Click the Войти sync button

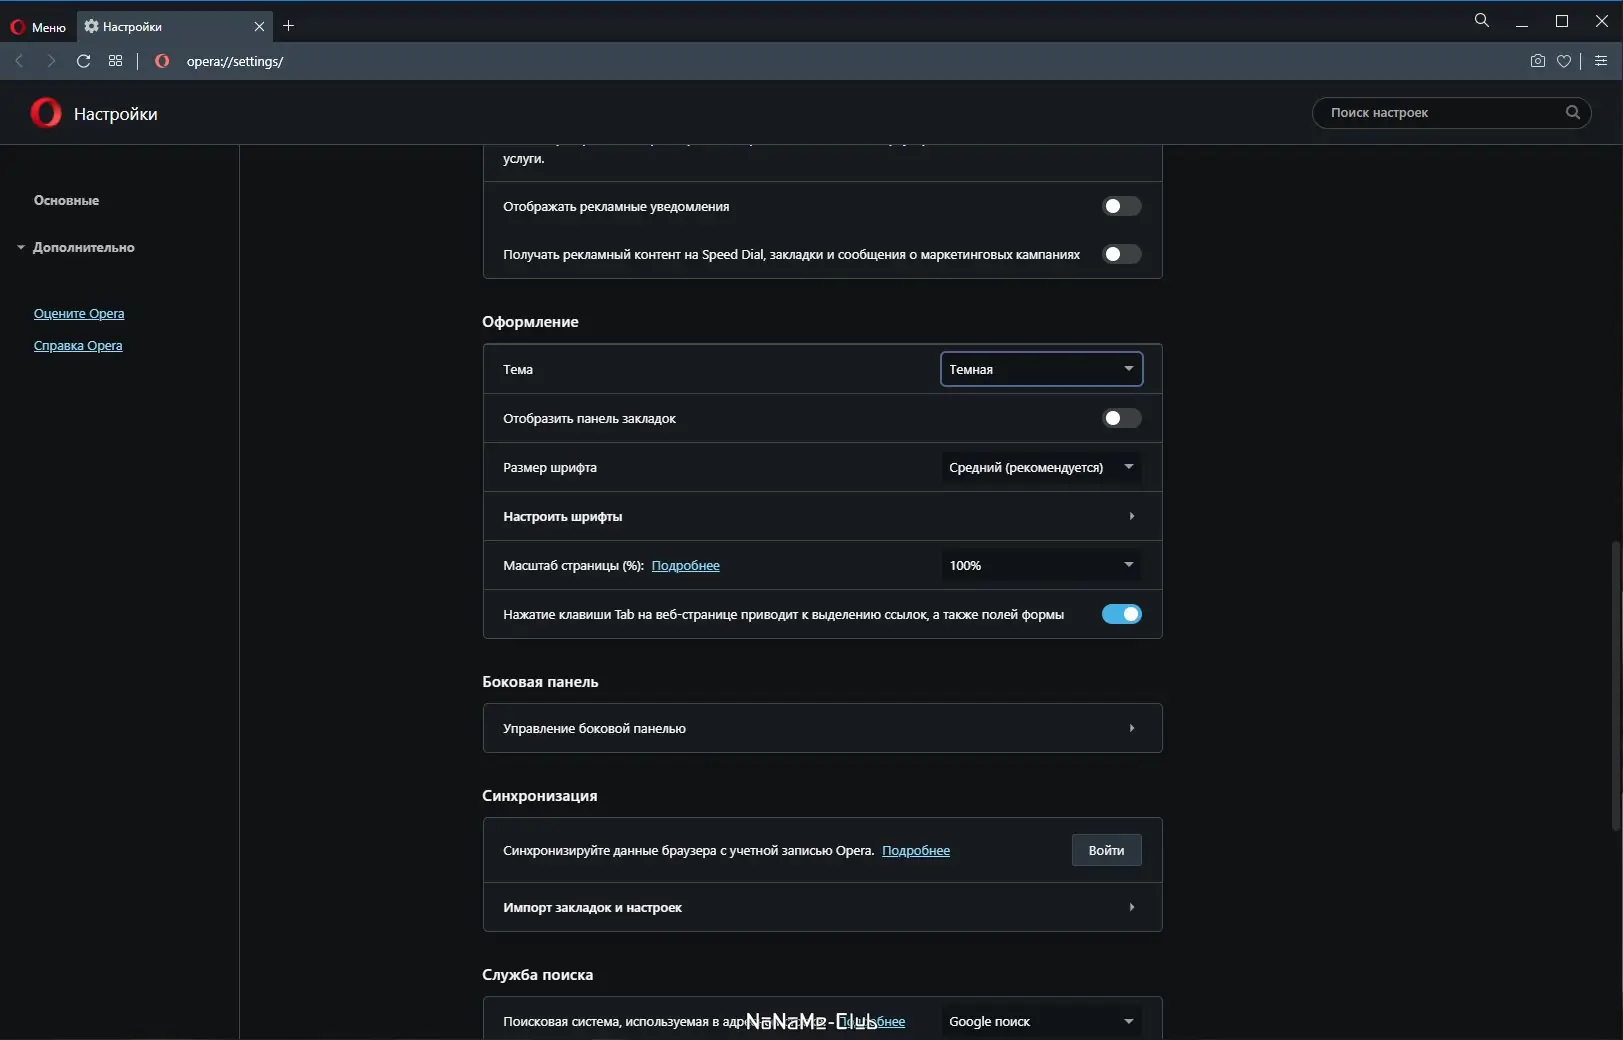click(1106, 850)
